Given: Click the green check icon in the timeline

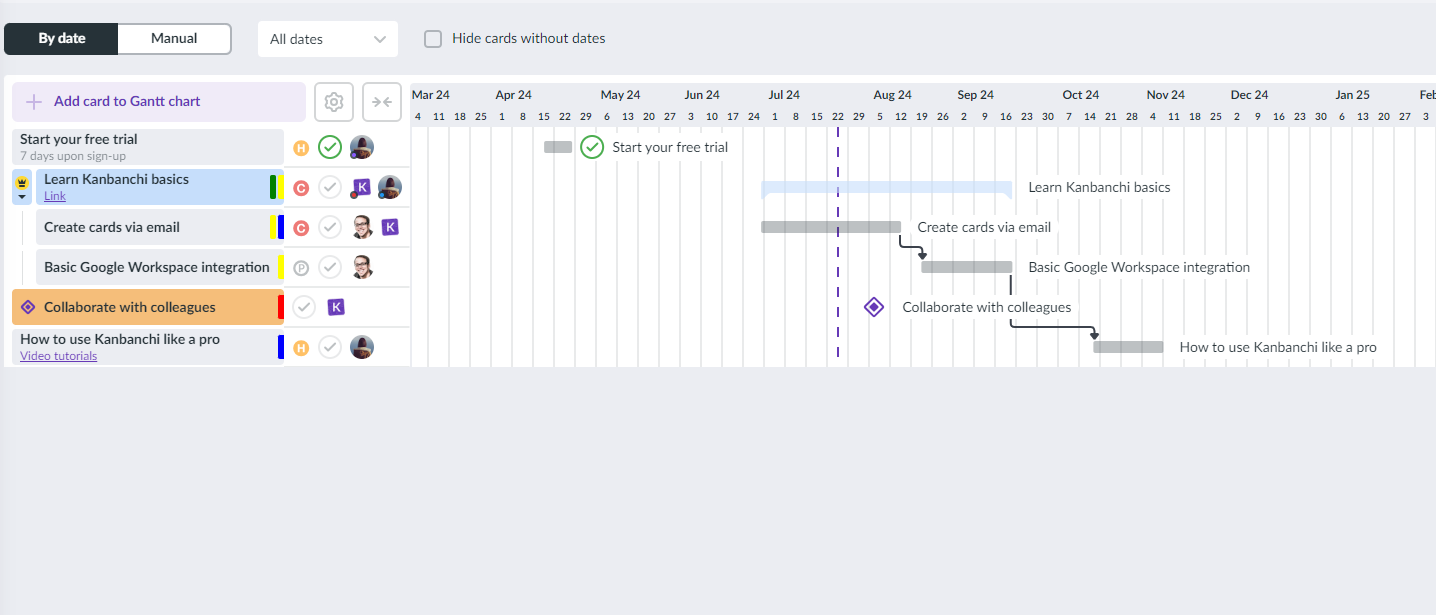Looking at the screenshot, I should [x=592, y=147].
